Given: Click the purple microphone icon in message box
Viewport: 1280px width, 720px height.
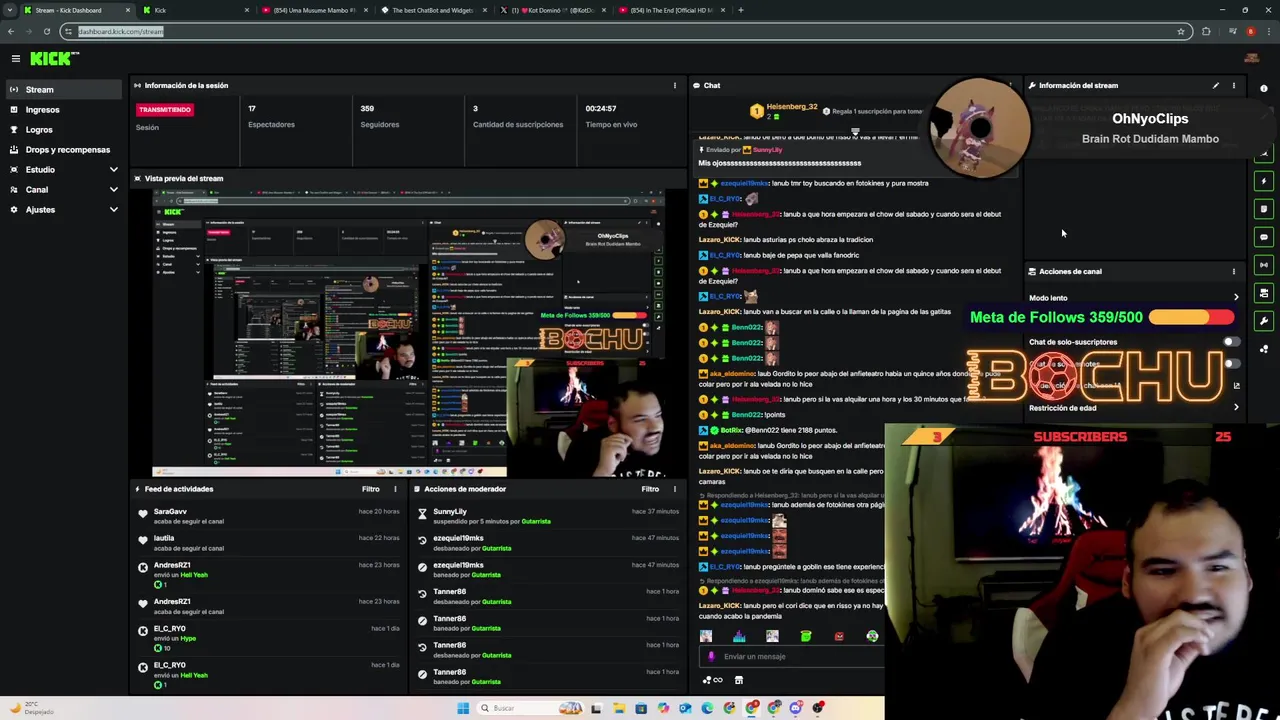Looking at the screenshot, I should pyautogui.click(x=711, y=657).
